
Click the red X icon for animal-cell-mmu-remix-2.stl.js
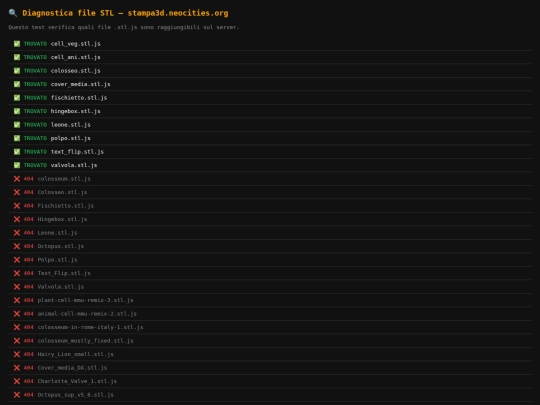[x=17, y=314]
